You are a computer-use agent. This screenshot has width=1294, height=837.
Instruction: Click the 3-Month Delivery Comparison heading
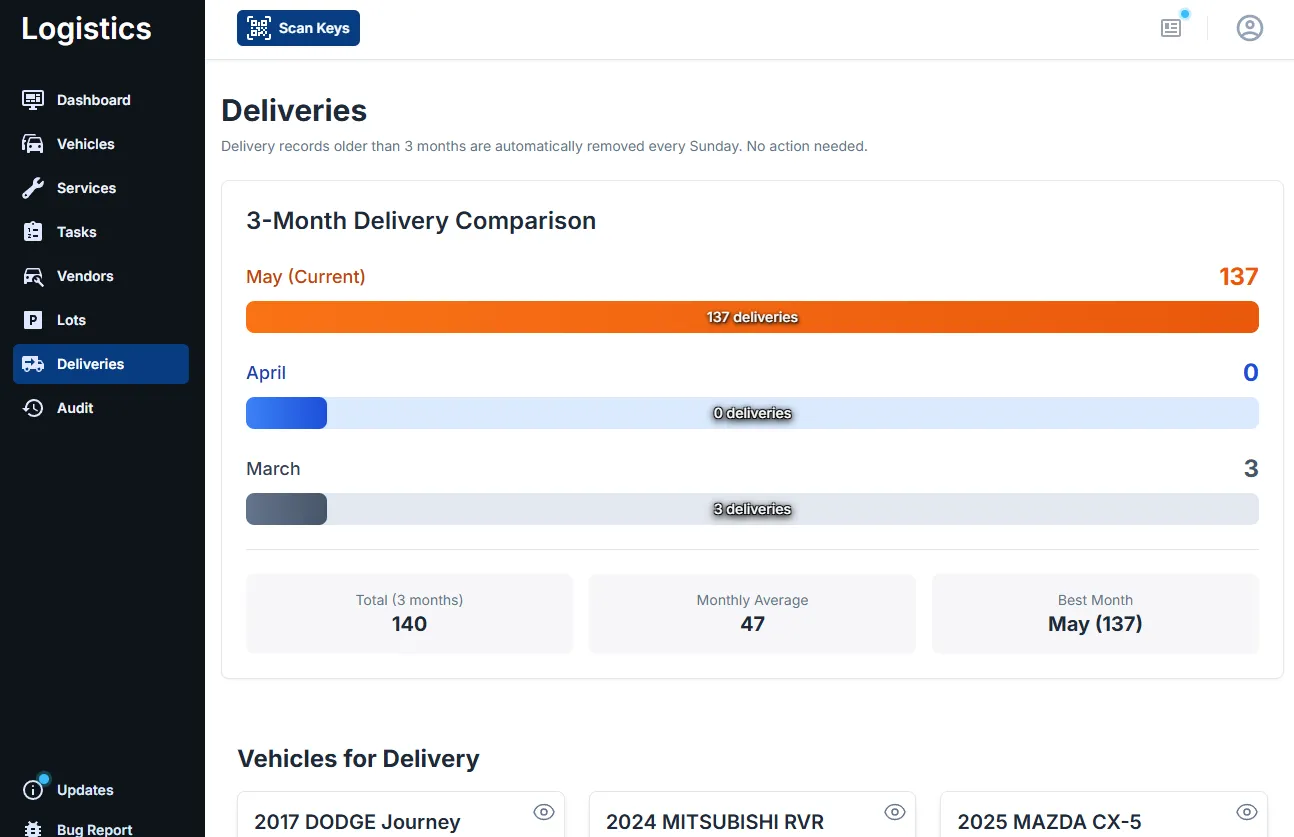421,221
